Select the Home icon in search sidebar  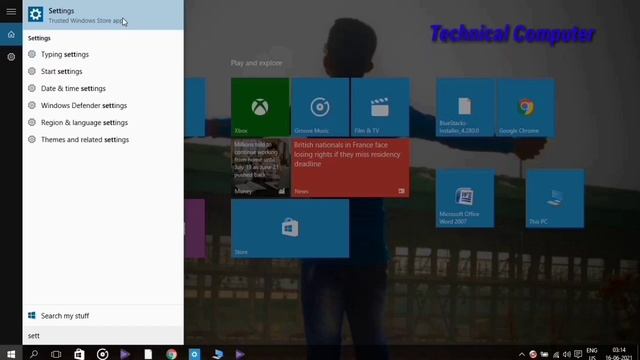(x=11, y=34)
